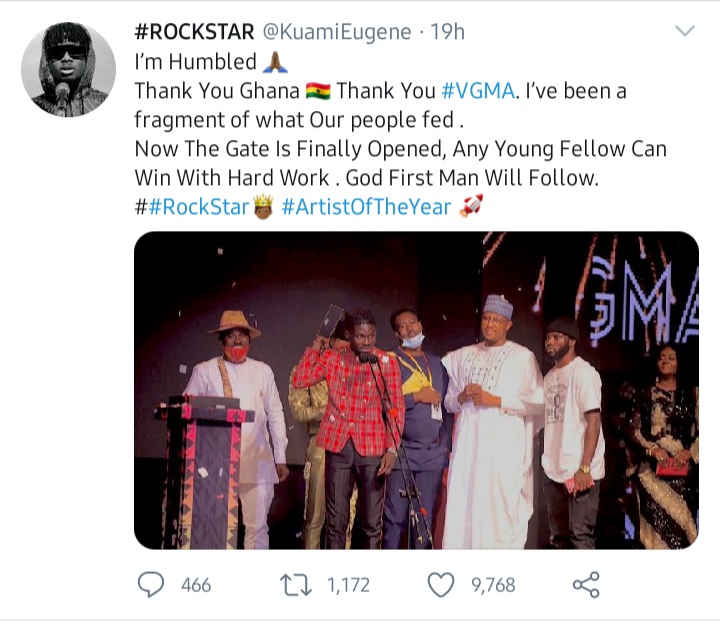Open the #ArtistOfTheYear hashtag
Image resolution: width=720 pixels, height=627 pixels.
366,207
